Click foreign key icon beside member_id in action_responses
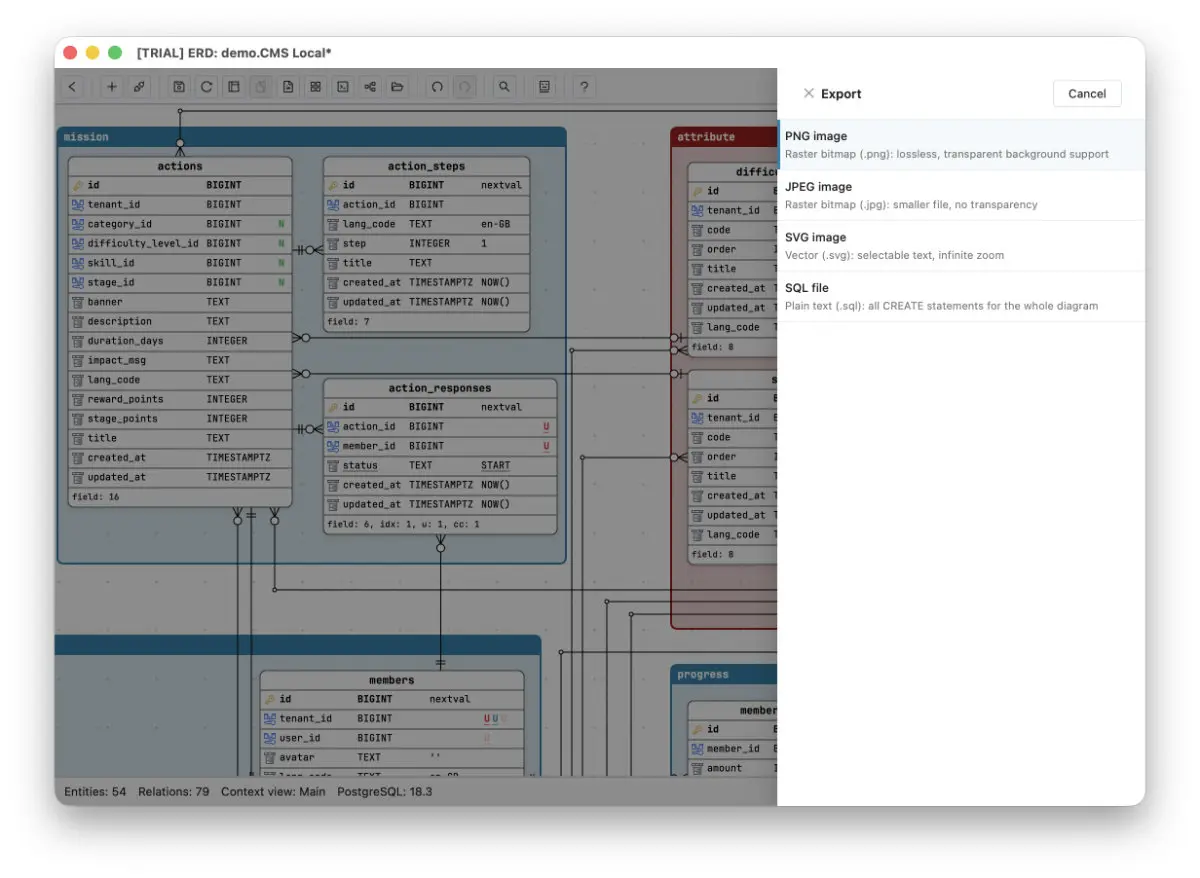The width and height of the screenshot is (1200, 878). 333,446
